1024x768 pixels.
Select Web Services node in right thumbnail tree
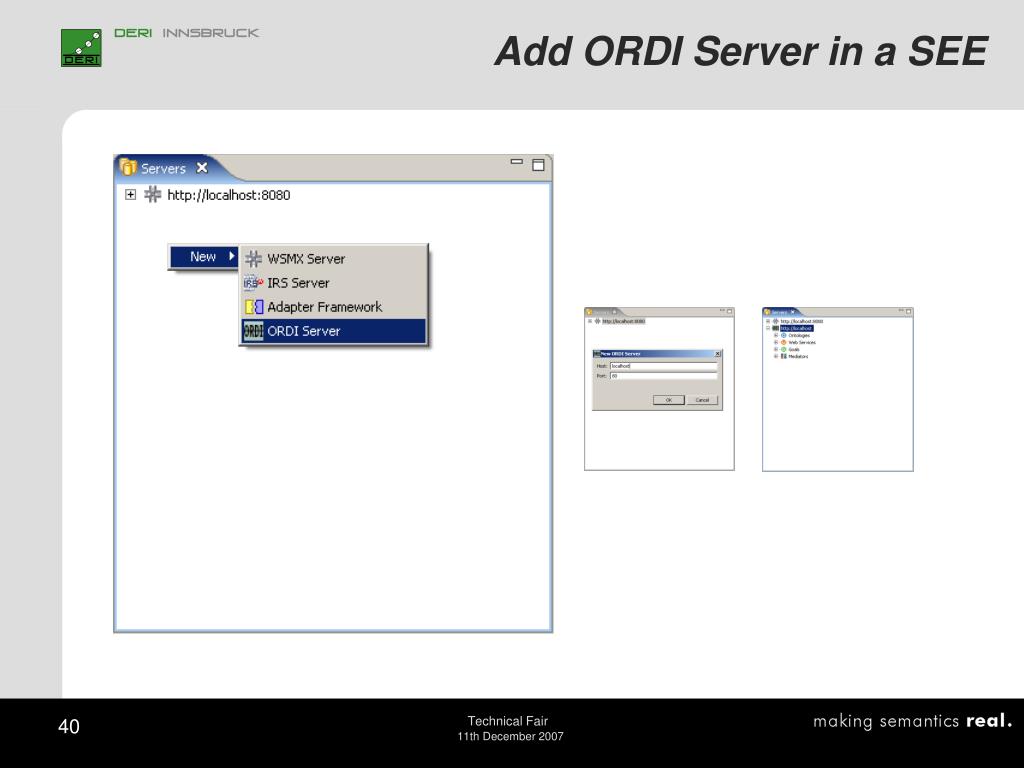(x=802, y=342)
